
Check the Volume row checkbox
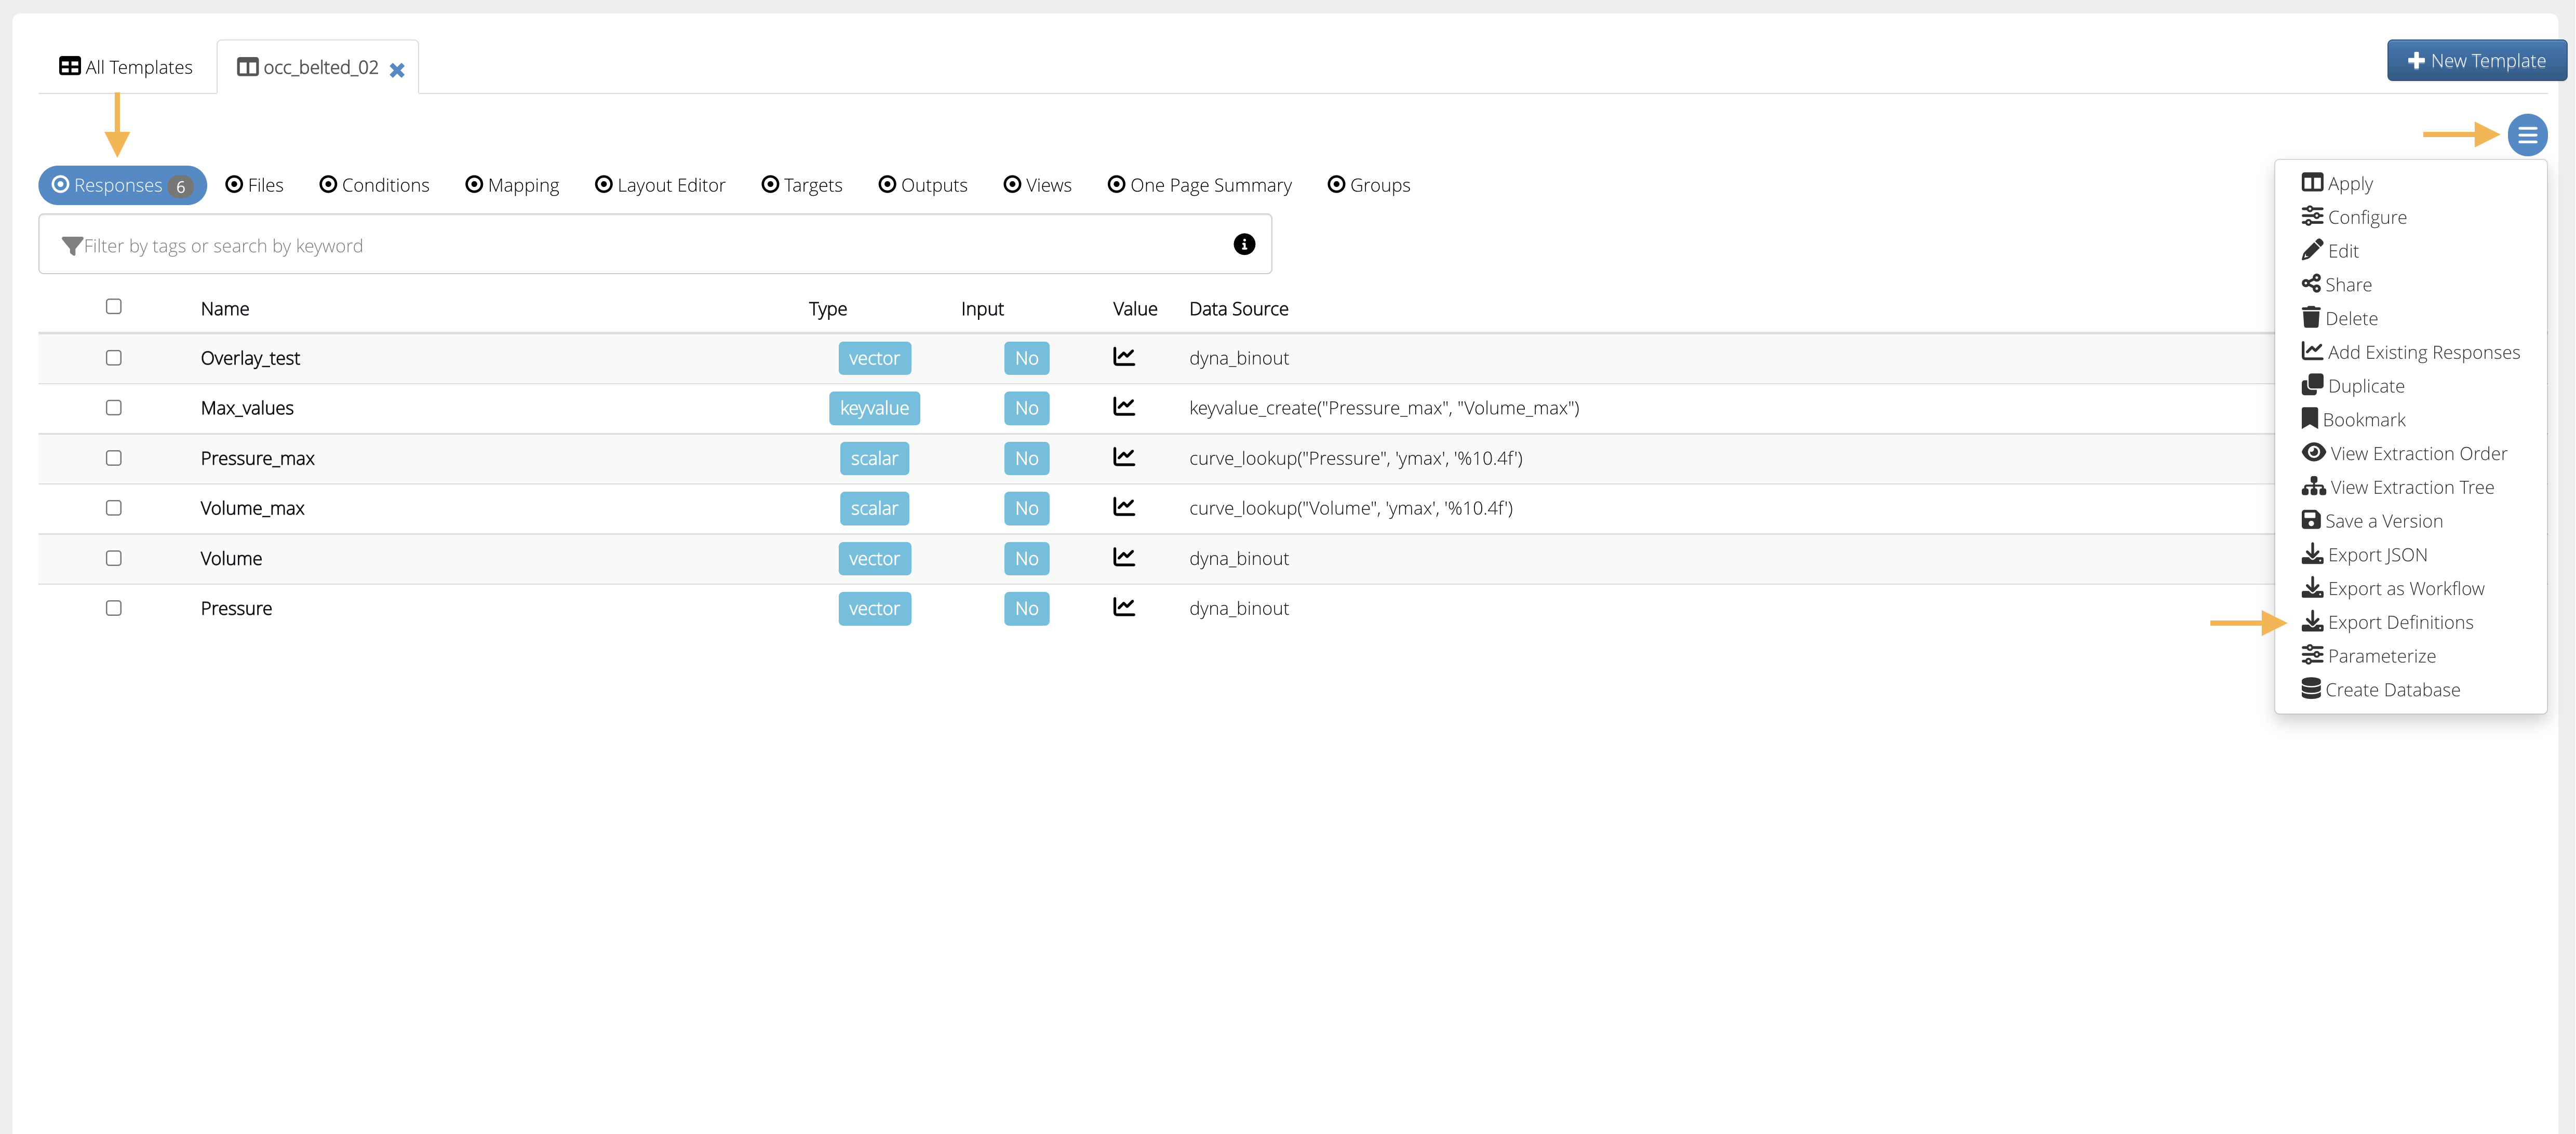click(x=114, y=557)
